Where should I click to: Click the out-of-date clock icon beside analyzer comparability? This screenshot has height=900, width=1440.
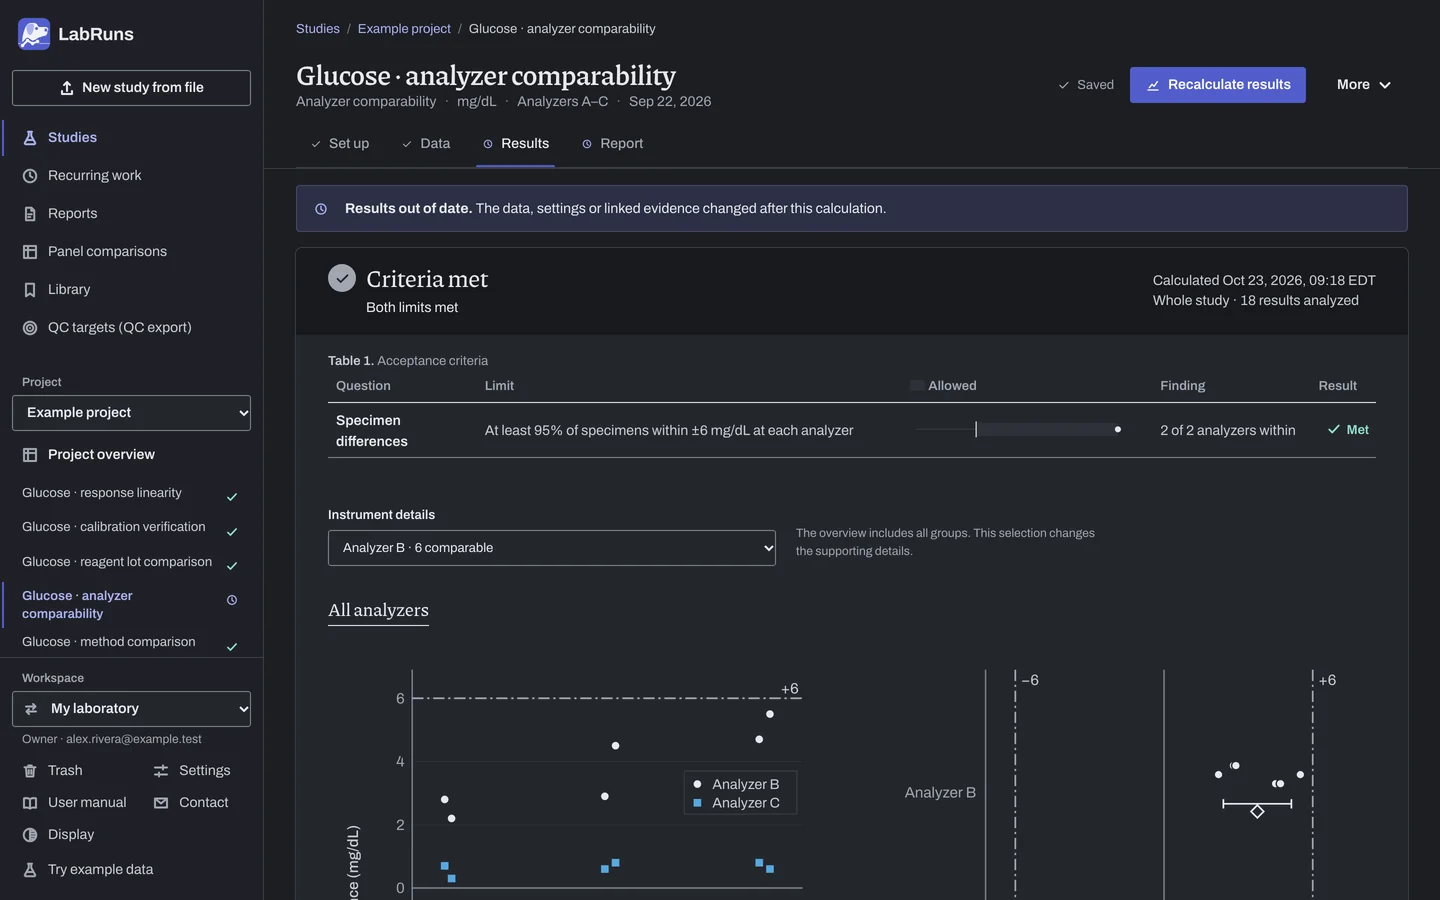pos(232,600)
